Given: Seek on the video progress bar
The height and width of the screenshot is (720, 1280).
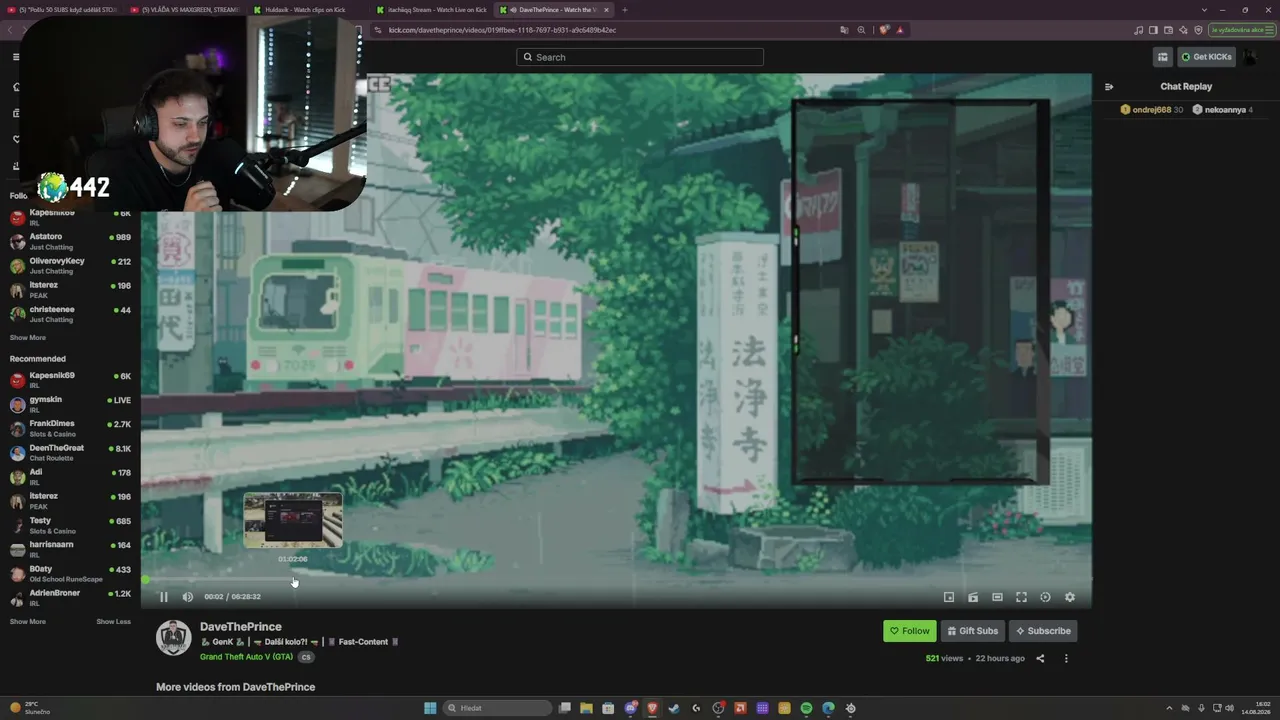Looking at the screenshot, I should coord(616,580).
